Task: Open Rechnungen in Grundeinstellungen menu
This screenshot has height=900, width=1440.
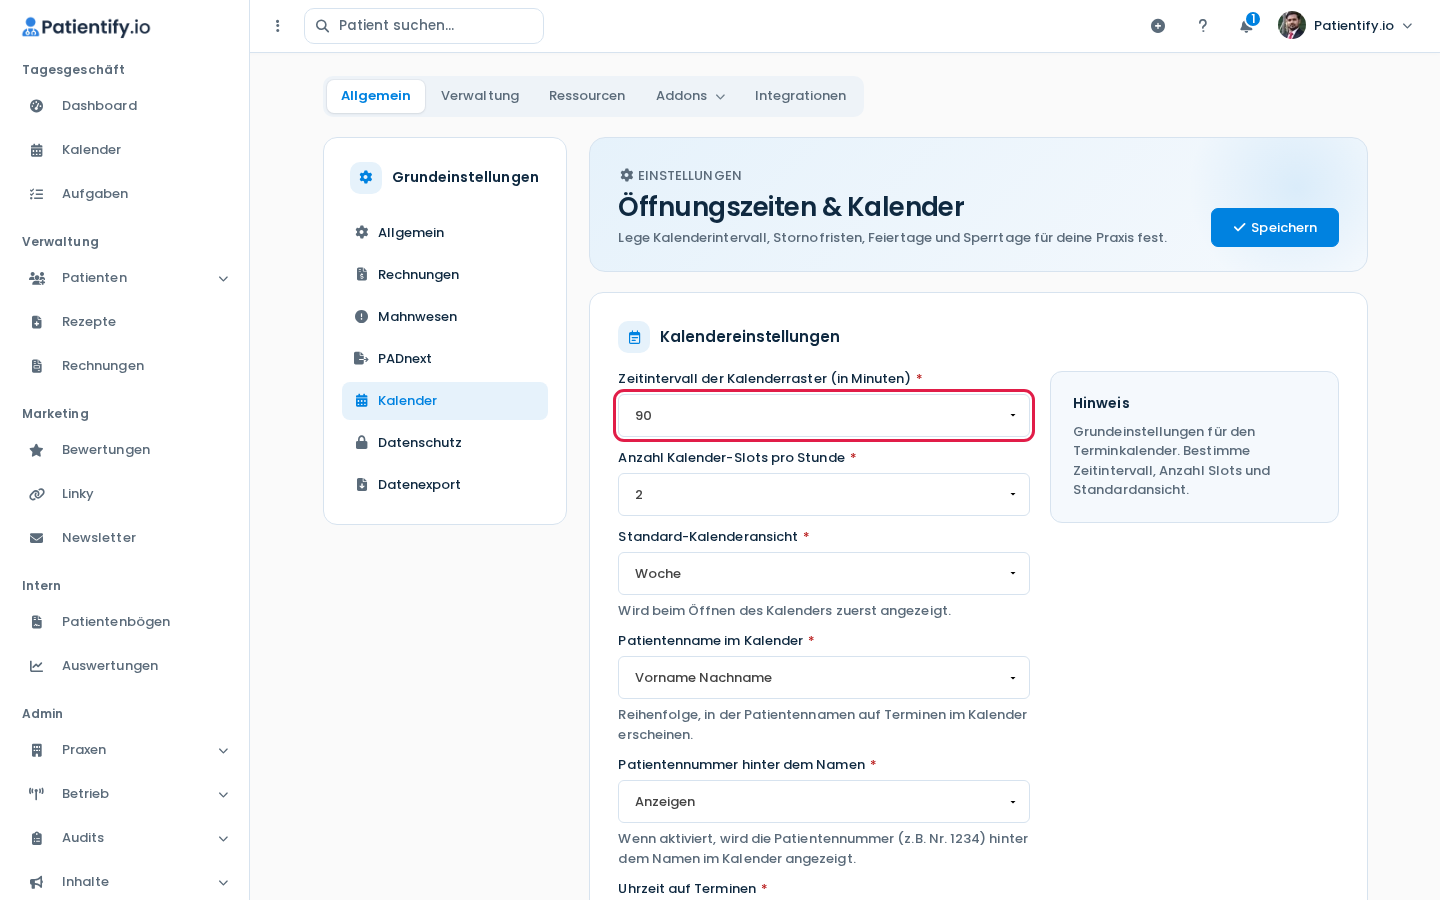Action: (445, 275)
